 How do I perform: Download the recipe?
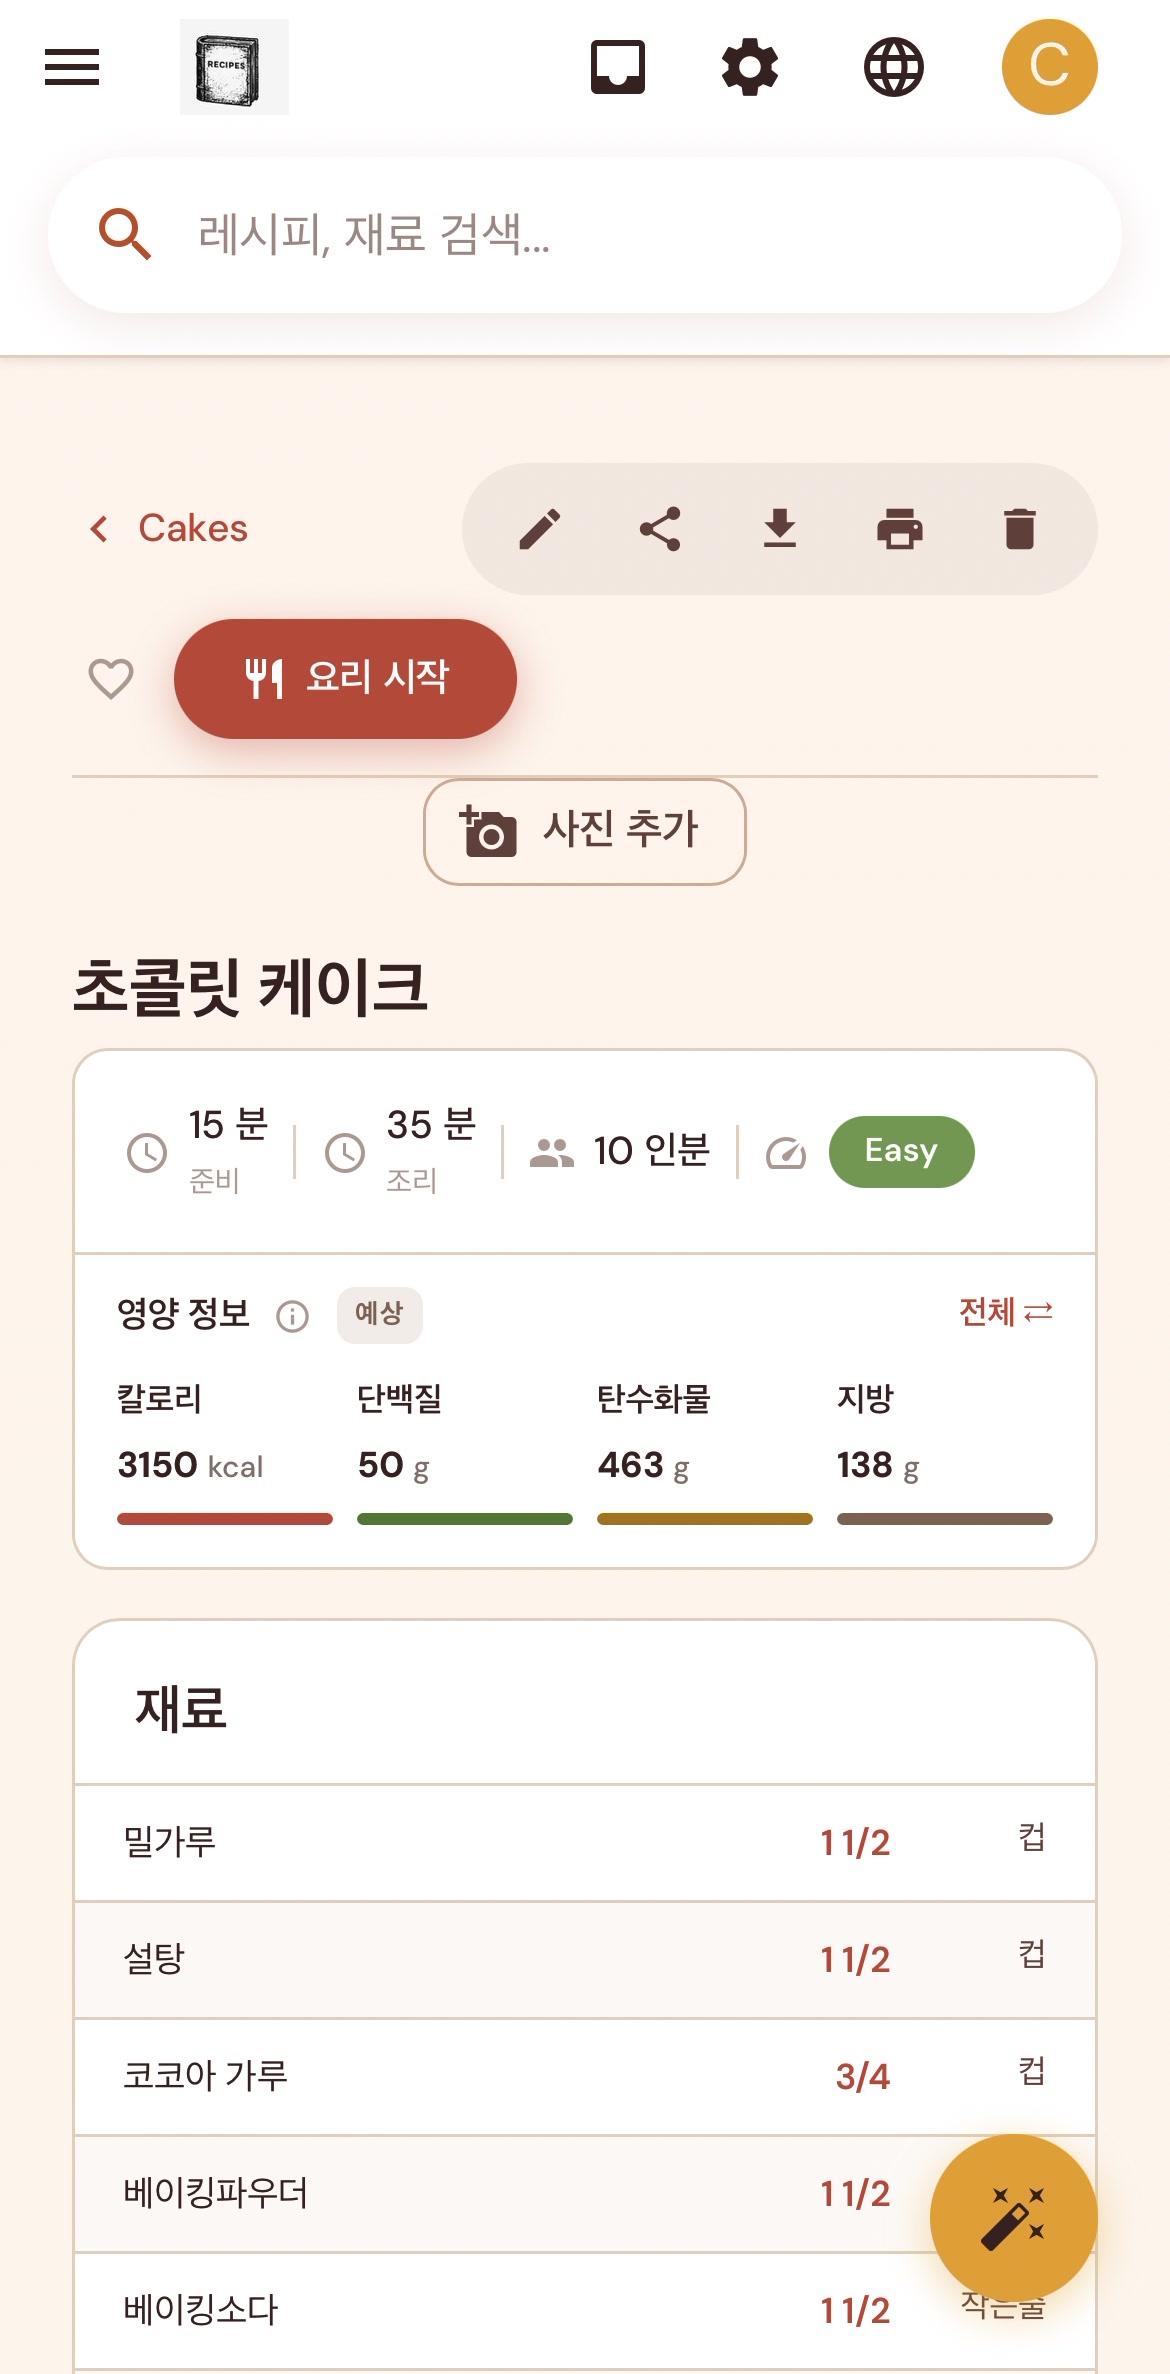780,529
